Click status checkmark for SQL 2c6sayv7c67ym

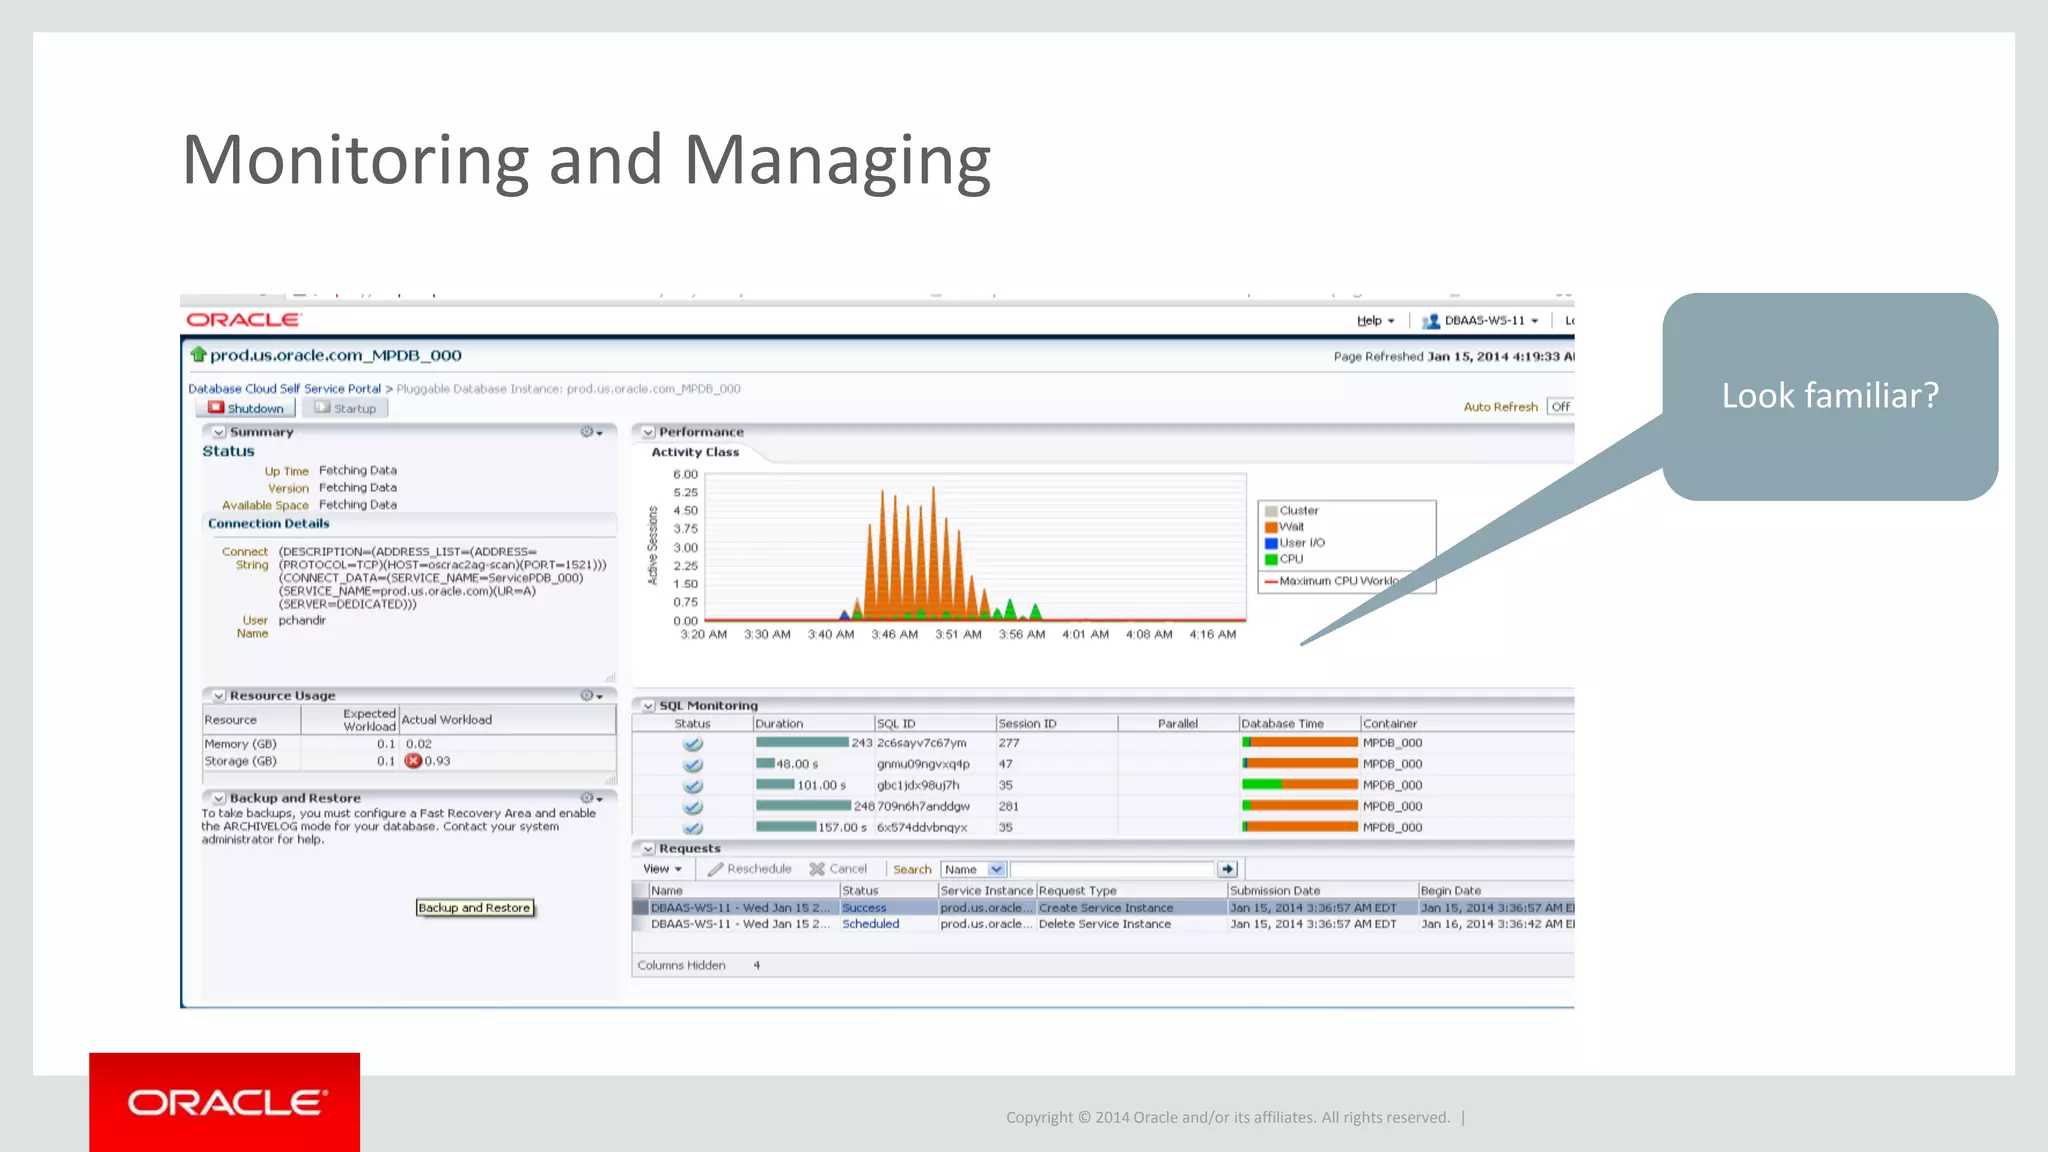(x=692, y=744)
